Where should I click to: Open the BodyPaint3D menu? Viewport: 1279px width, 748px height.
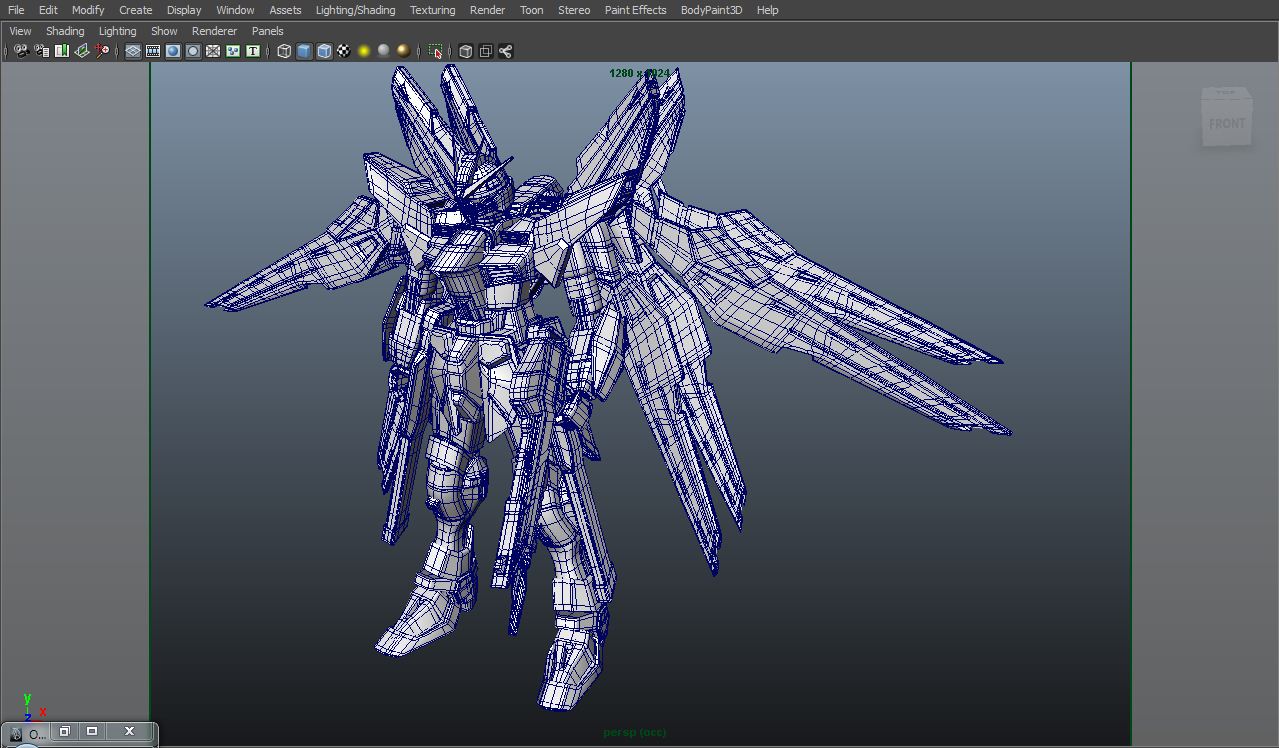coord(711,10)
